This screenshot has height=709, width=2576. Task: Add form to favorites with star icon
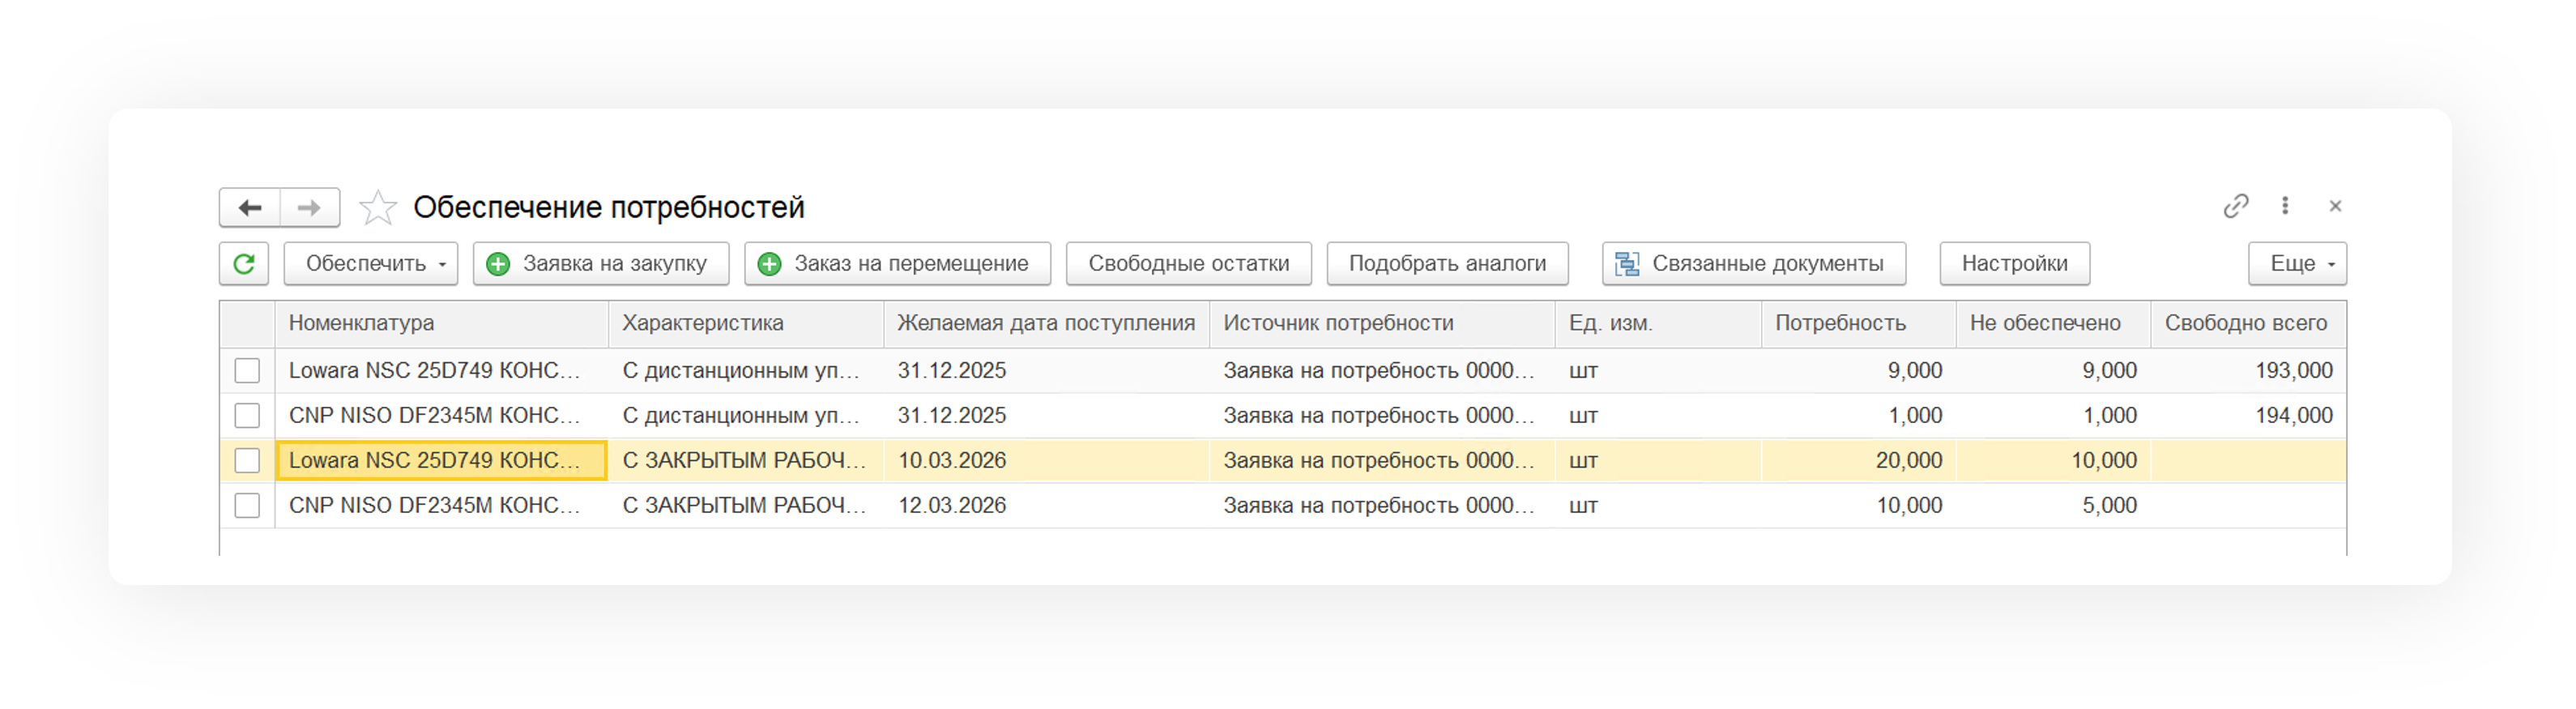[378, 208]
